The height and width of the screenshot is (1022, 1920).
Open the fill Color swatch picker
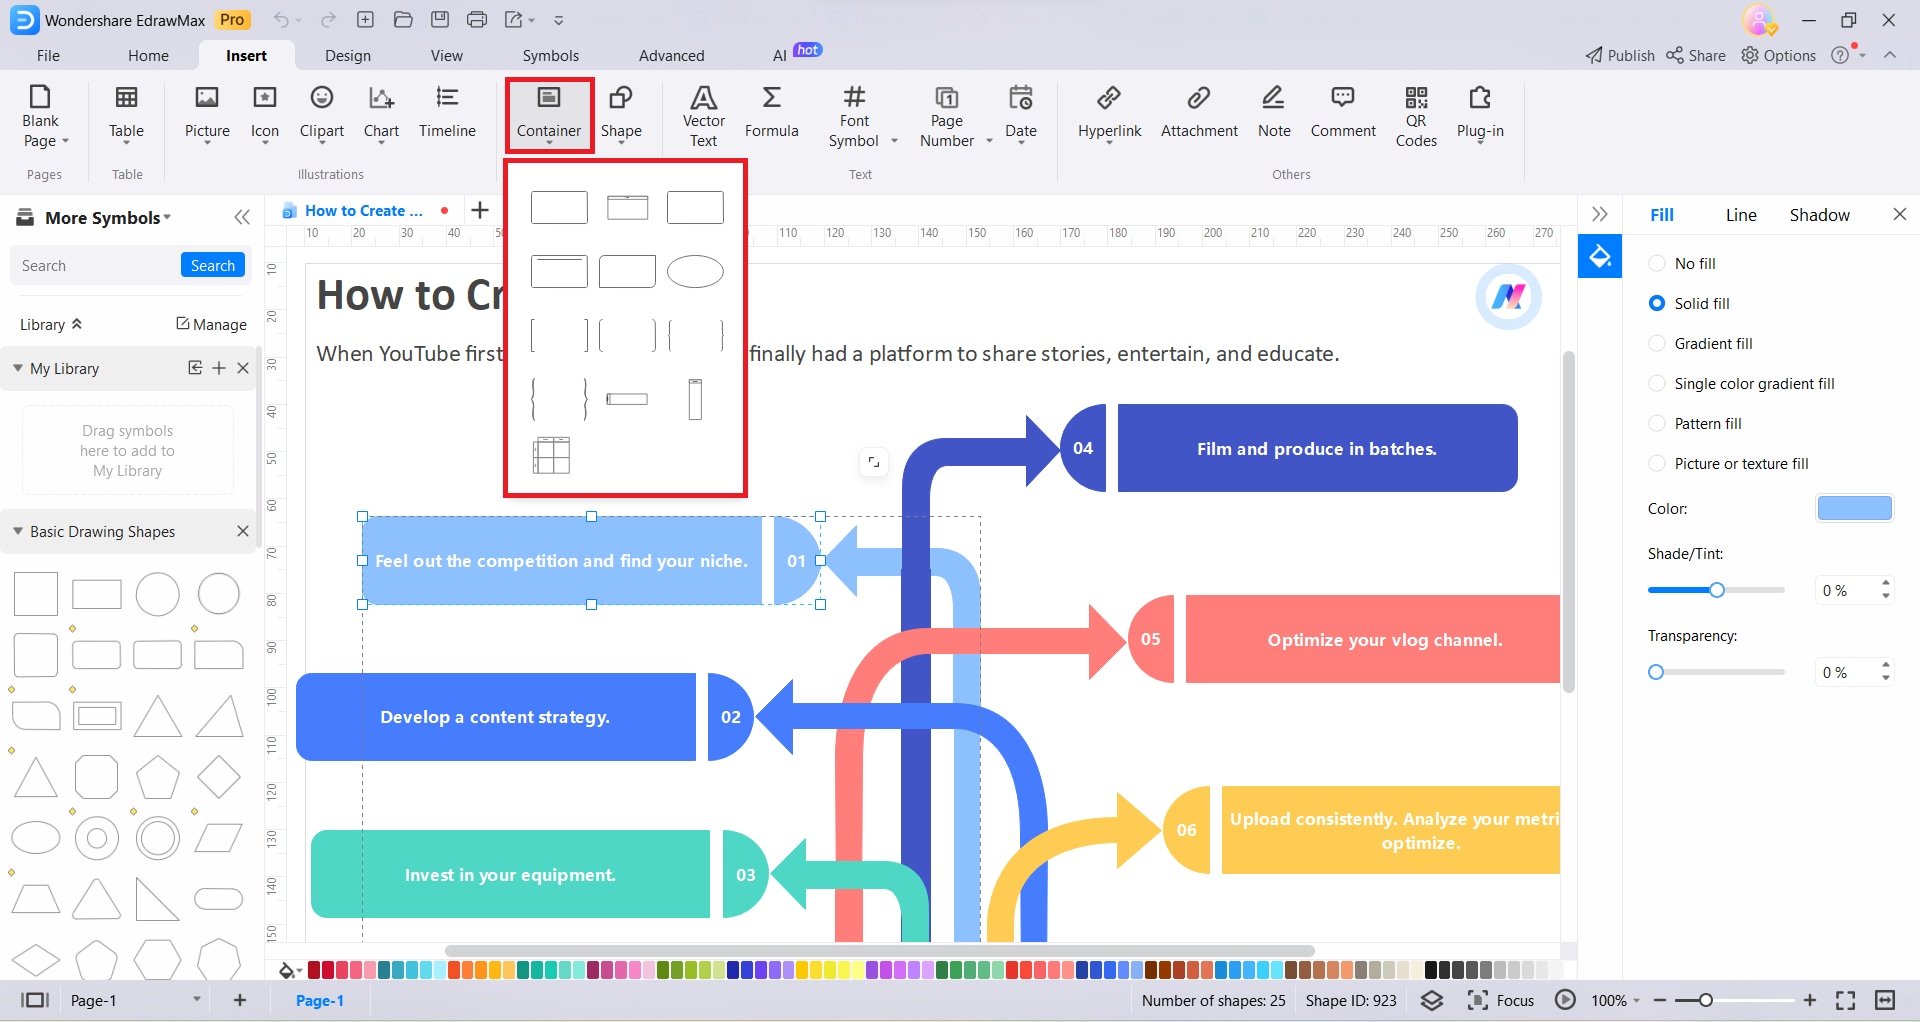pos(1854,508)
